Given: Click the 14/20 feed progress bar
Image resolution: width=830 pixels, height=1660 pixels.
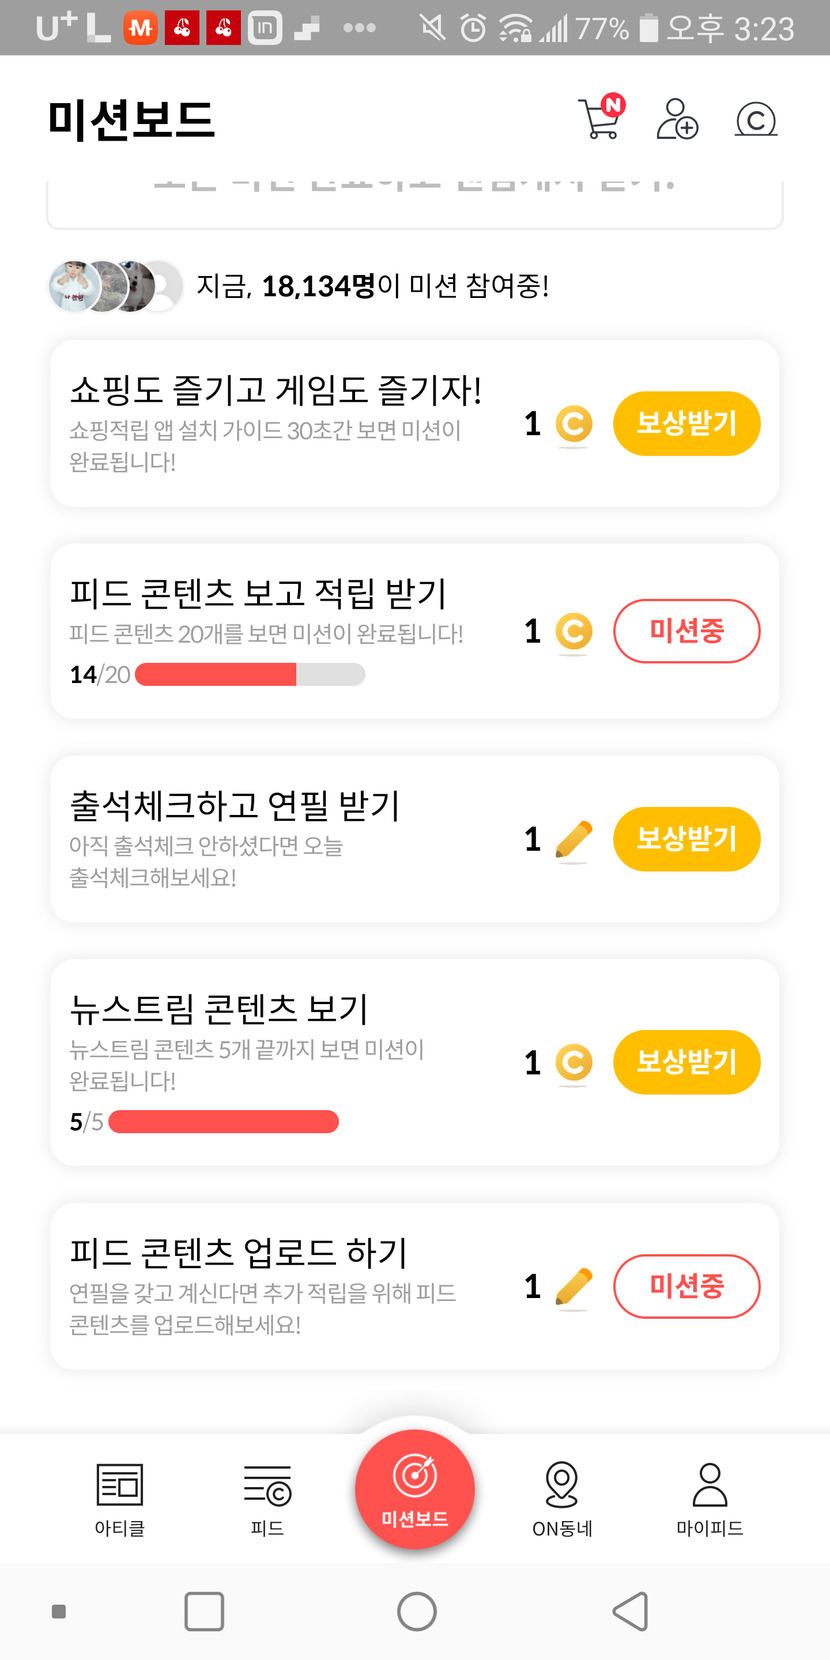Looking at the screenshot, I should [250, 675].
